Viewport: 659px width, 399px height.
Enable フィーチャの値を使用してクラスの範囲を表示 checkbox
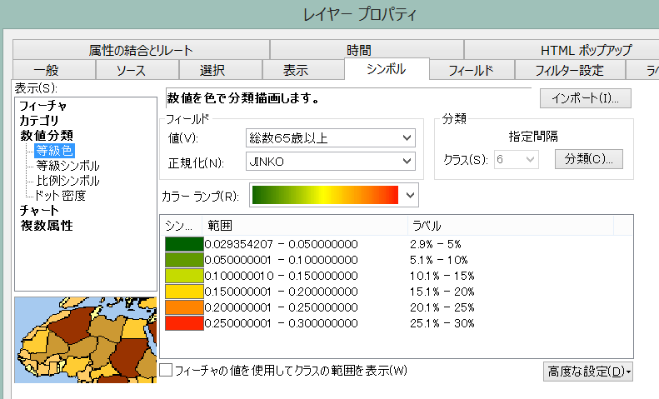tap(166, 370)
